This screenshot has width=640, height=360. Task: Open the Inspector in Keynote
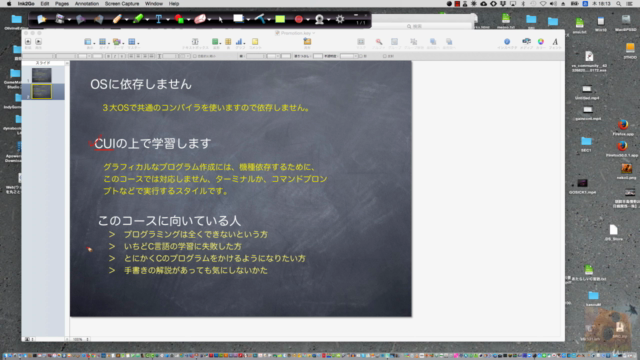click(x=507, y=42)
